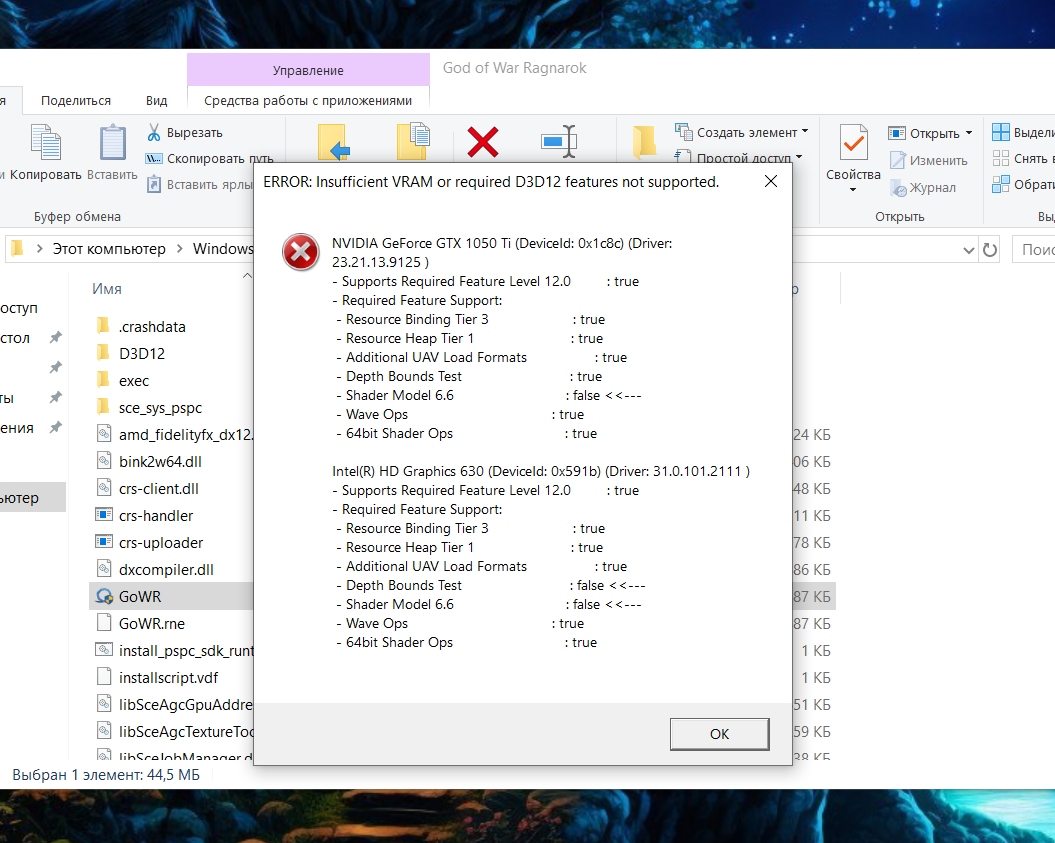This screenshot has height=843, width=1055.
Task: Close the D3D12 error dialog
Action: click(x=770, y=182)
